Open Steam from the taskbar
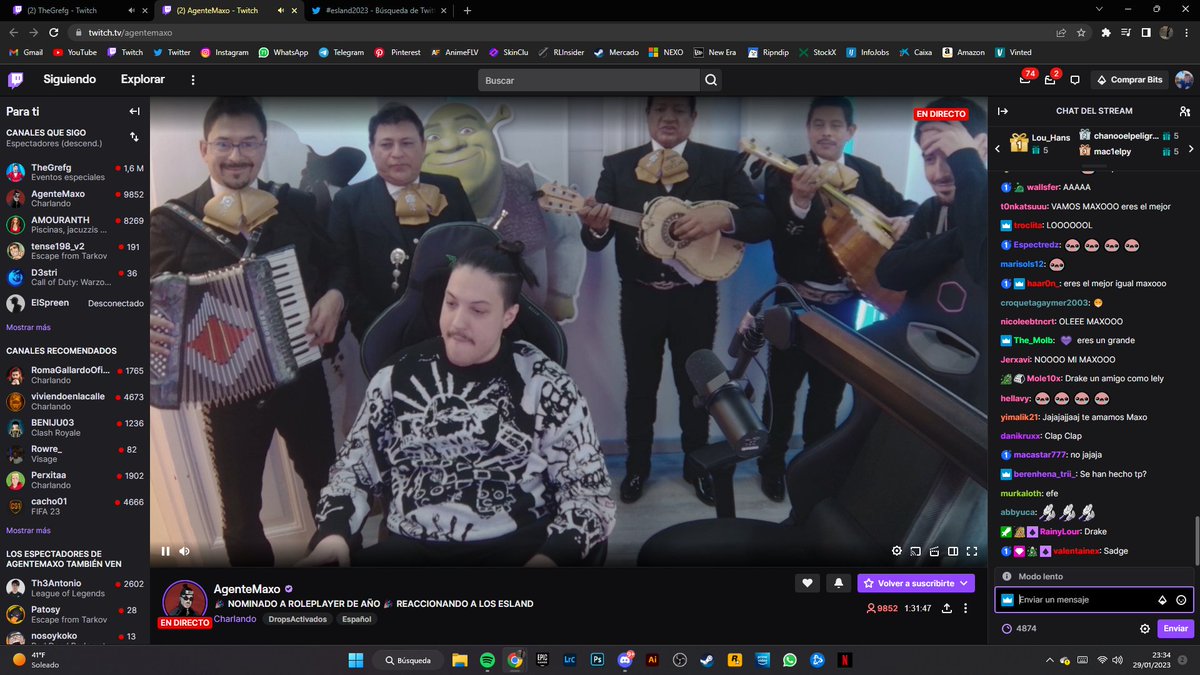1200x675 pixels. pos(706,660)
